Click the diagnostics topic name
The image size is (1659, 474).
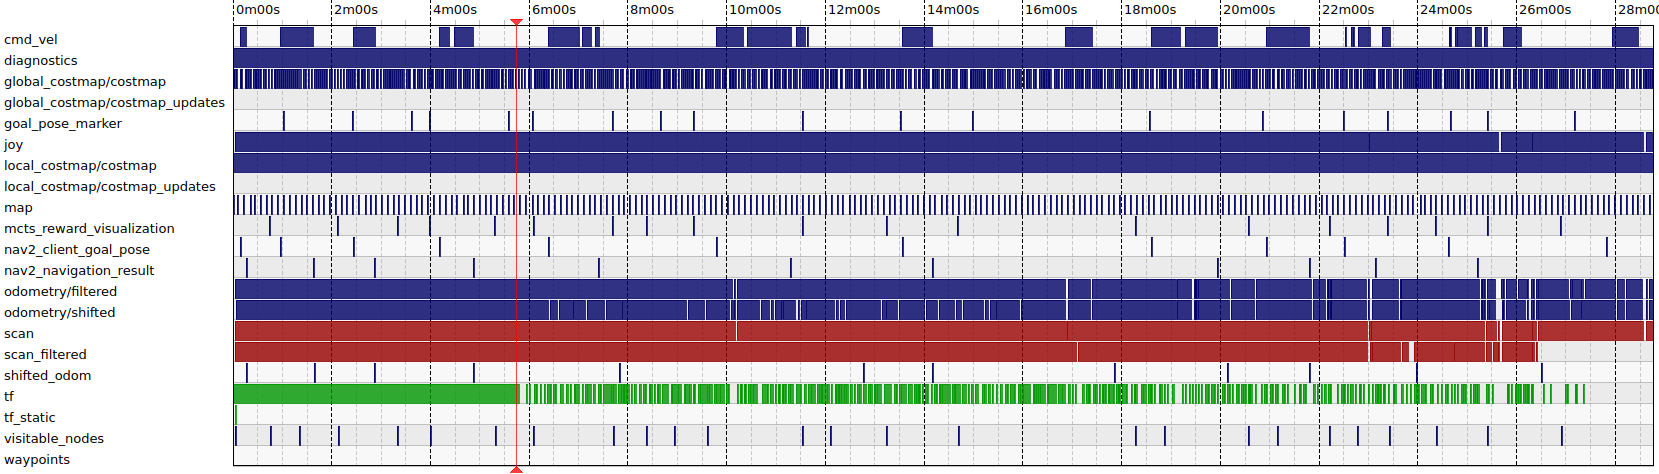coord(41,61)
